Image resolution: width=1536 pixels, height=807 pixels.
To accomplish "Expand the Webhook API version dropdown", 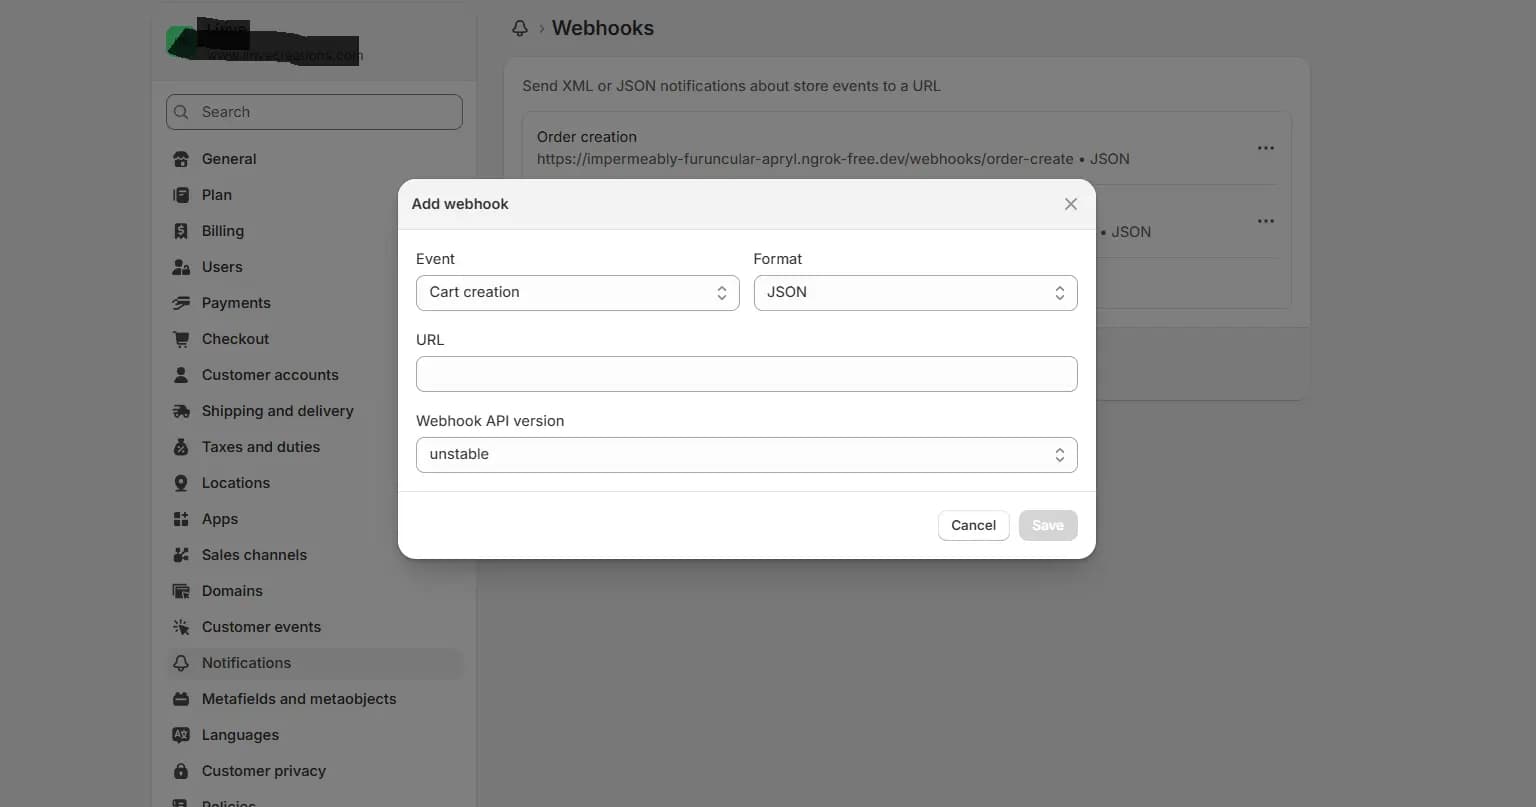I will (x=746, y=455).
